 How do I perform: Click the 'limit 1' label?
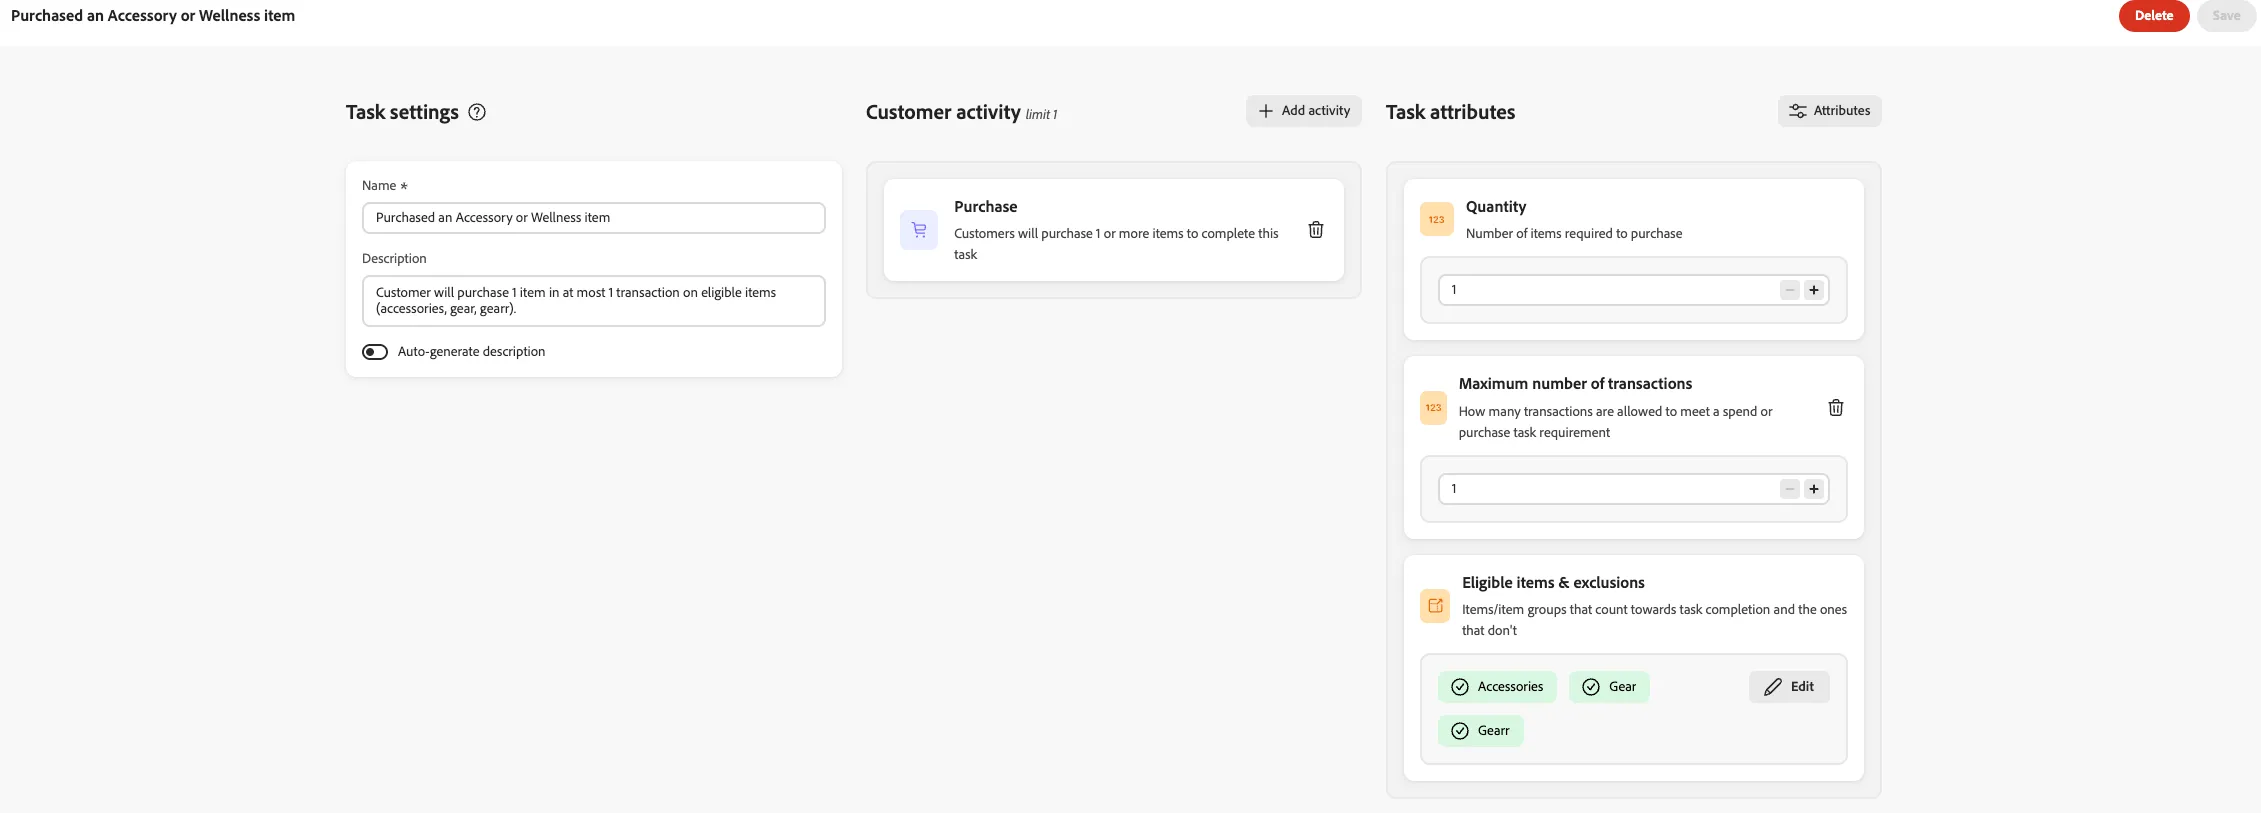(1041, 115)
